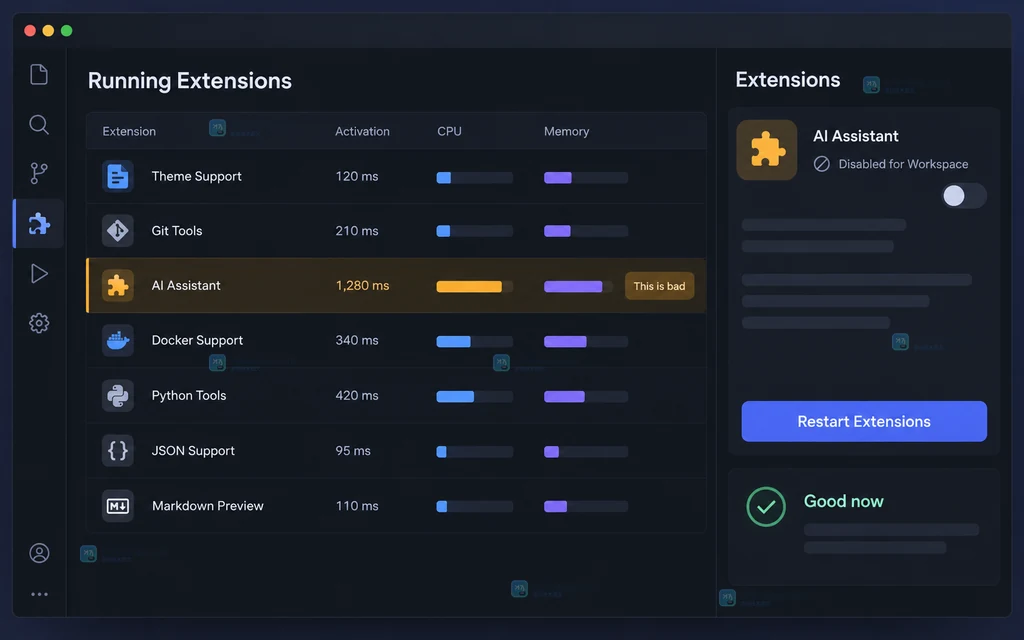Viewport: 1024px width, 640px height.
Task: Toggle the AI Assistant enable switch
Action: [964, 195]
